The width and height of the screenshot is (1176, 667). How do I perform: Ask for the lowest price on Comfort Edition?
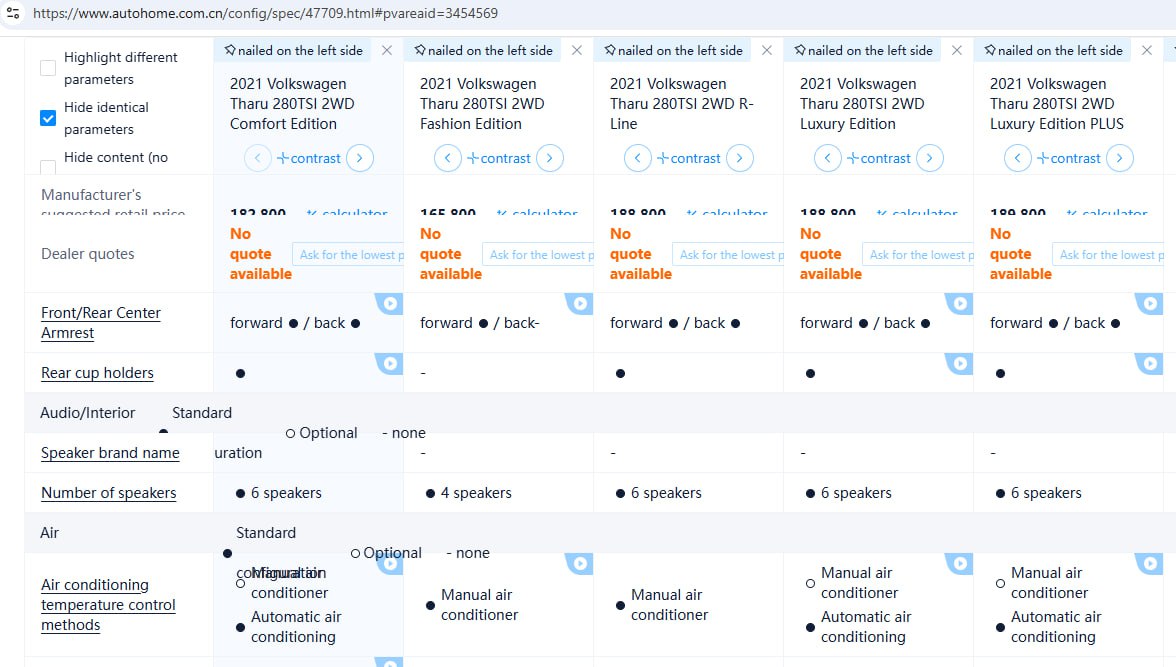click(348, 255)
